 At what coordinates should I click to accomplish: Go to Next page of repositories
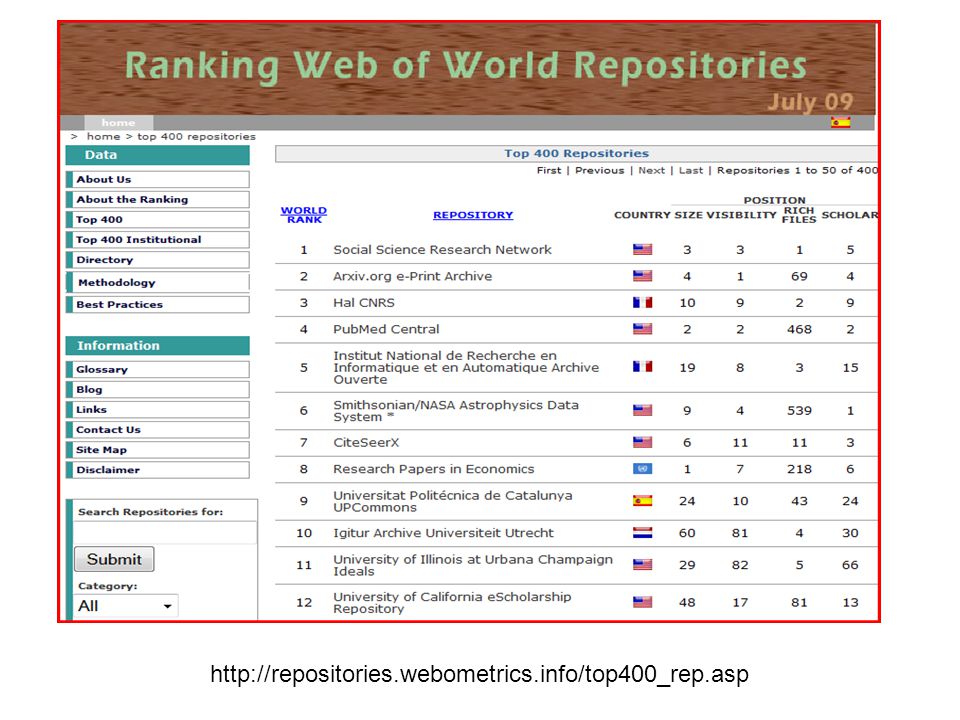tap(651, 170)
